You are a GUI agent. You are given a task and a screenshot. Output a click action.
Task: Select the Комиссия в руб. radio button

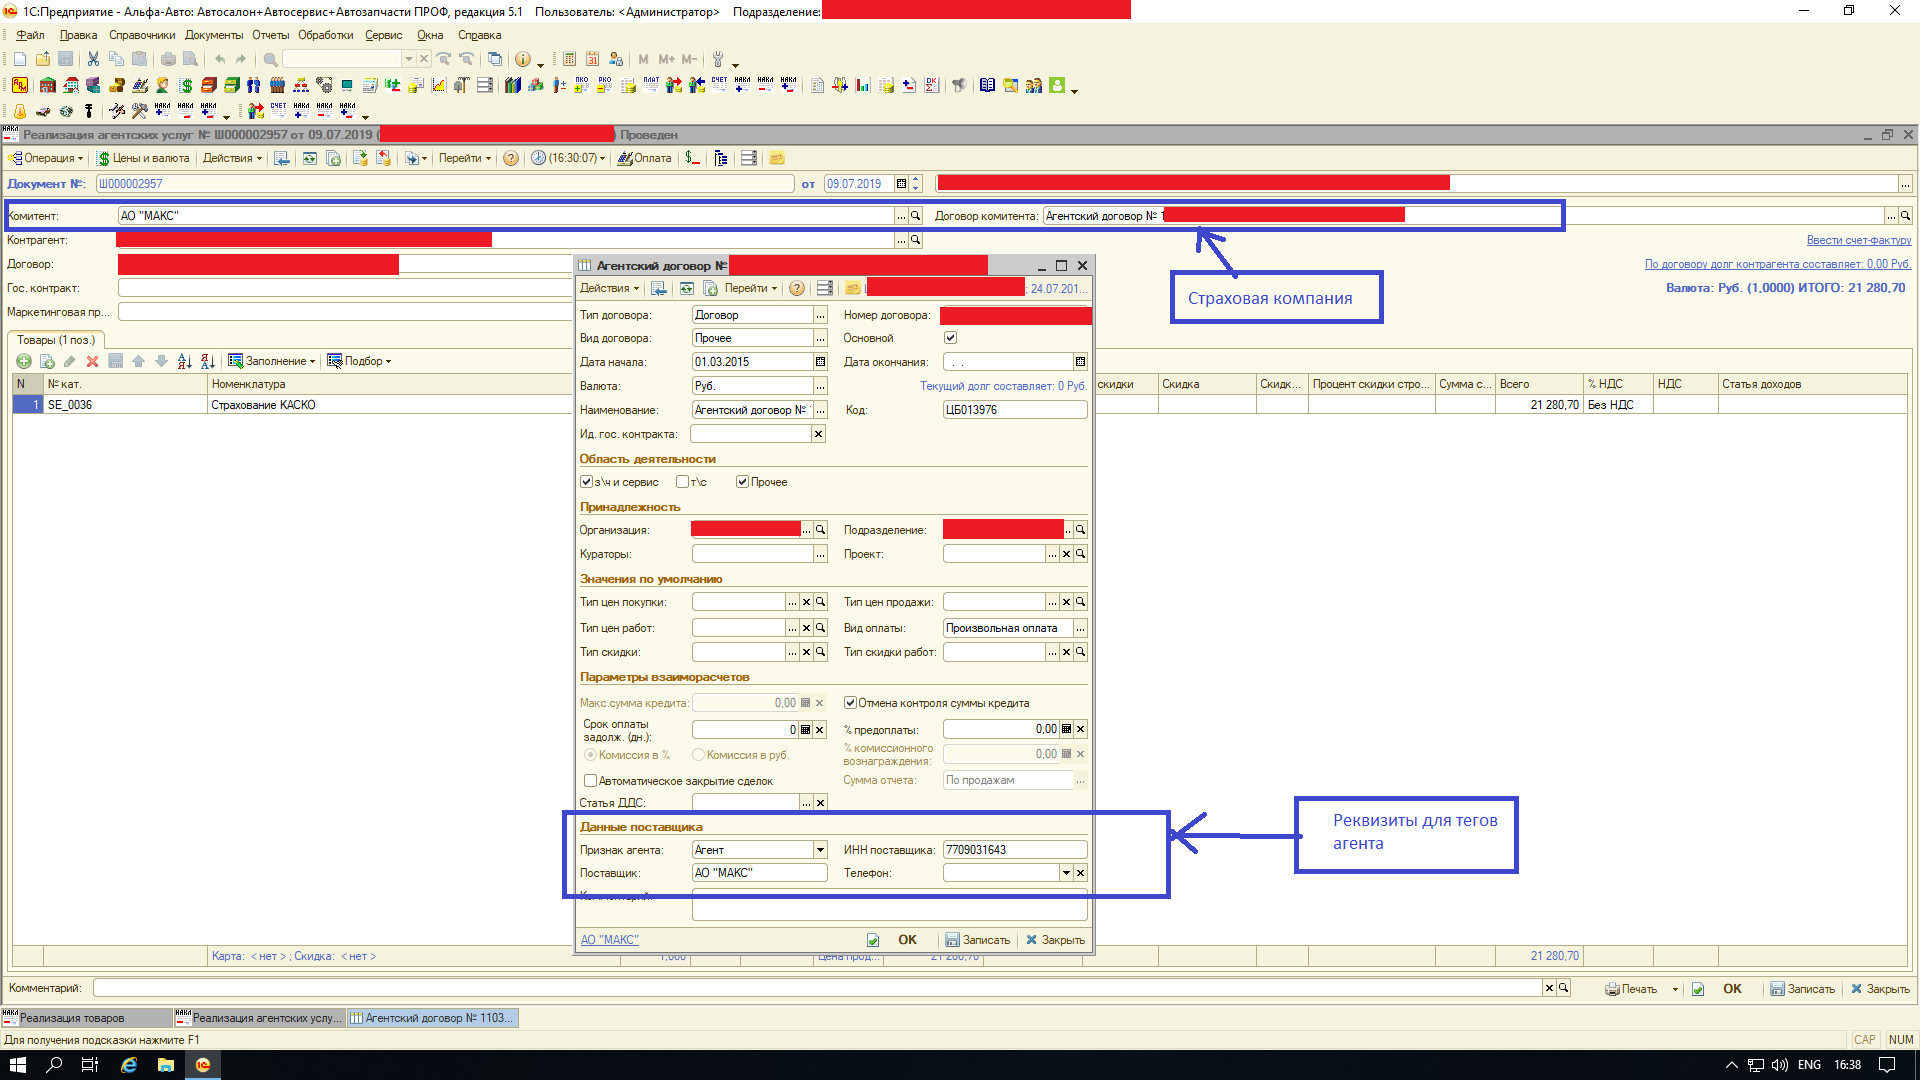[x=698, y=755]
